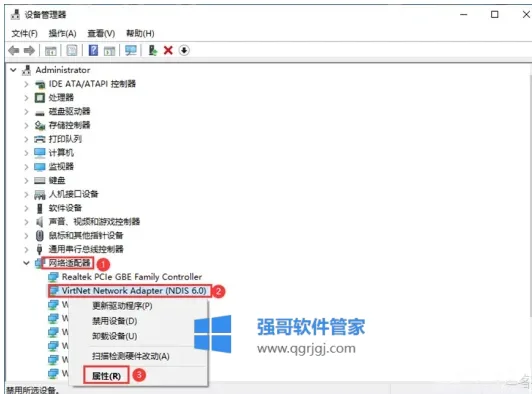Click the IDE ATA/ATAPI controller icon
The image size is (532, 394).
click(40, 84)
